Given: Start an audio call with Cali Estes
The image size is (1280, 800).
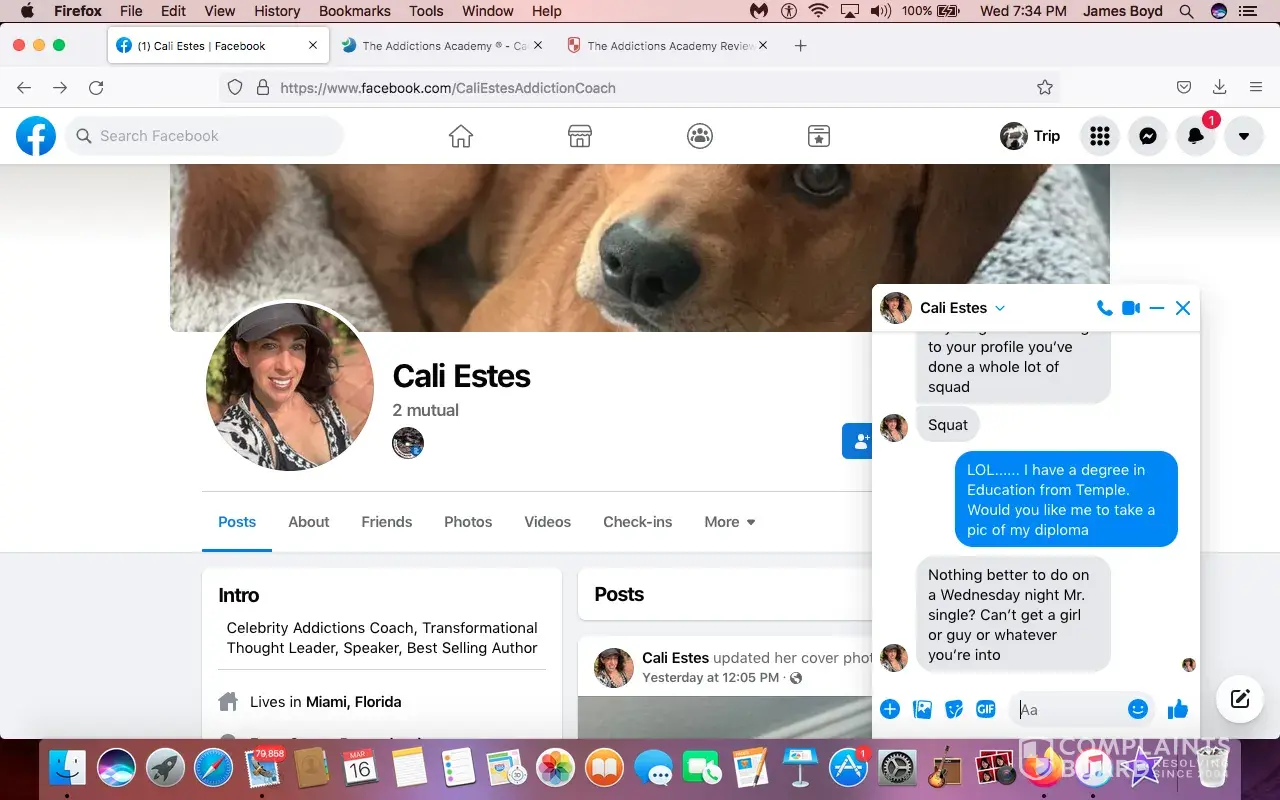Looking at the screenshot, I should coord(1104,308).
